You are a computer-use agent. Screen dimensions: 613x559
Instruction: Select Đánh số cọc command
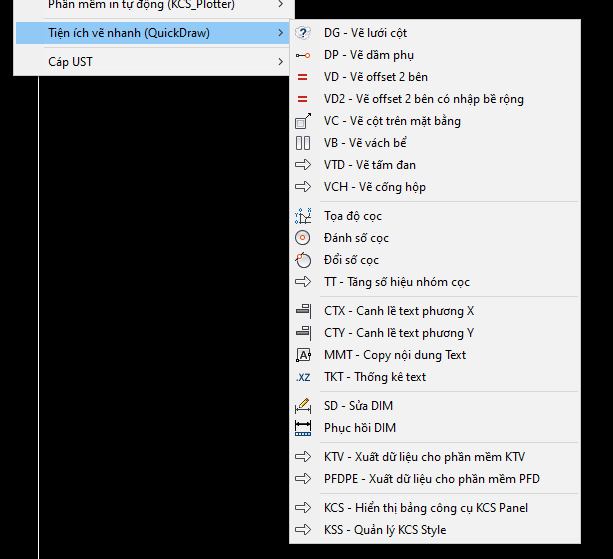point(435,238)
